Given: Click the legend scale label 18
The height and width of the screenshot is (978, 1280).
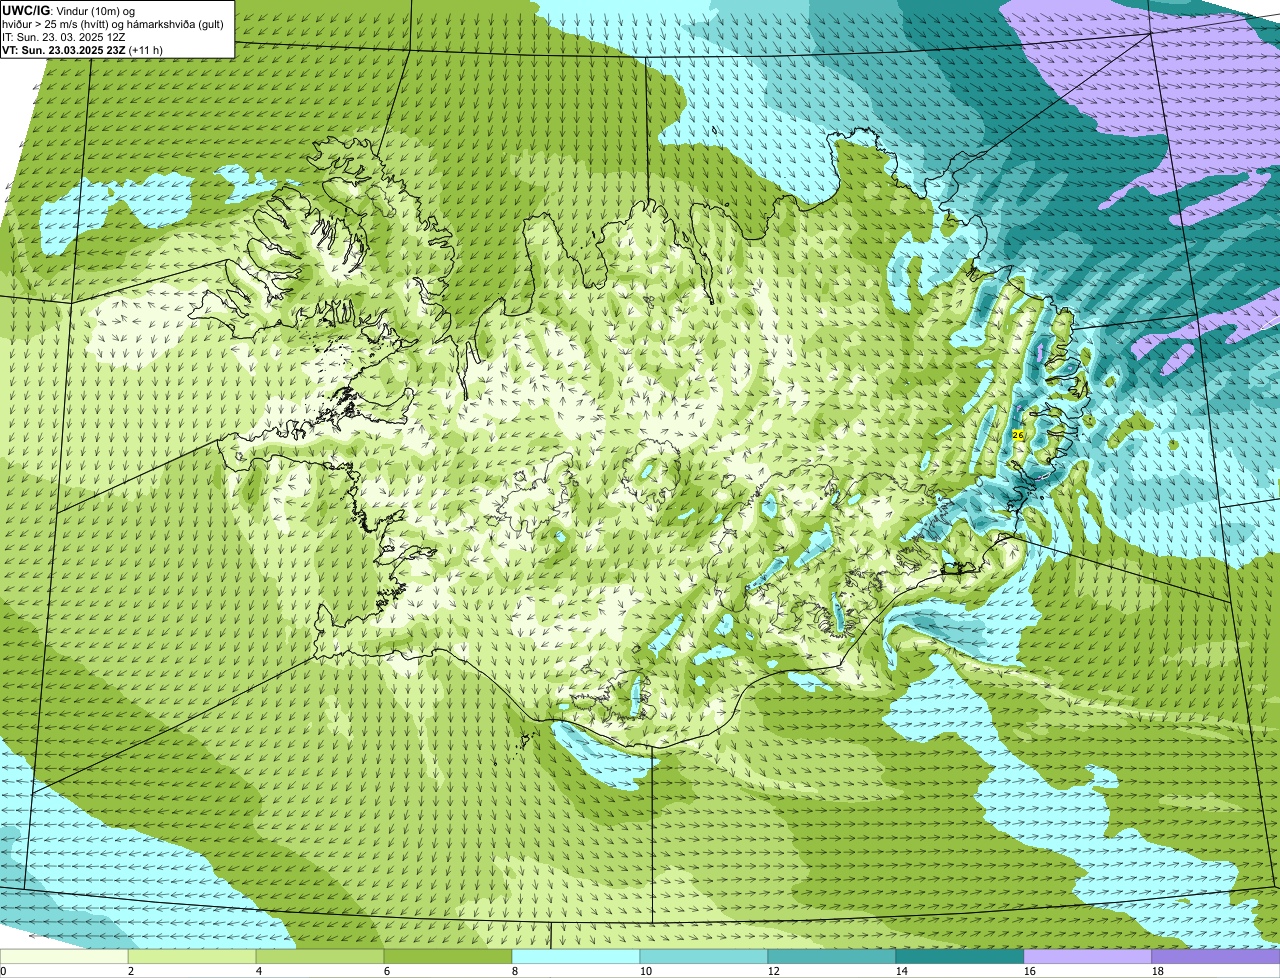Looking at the screenshot, I should point(1158,971).
